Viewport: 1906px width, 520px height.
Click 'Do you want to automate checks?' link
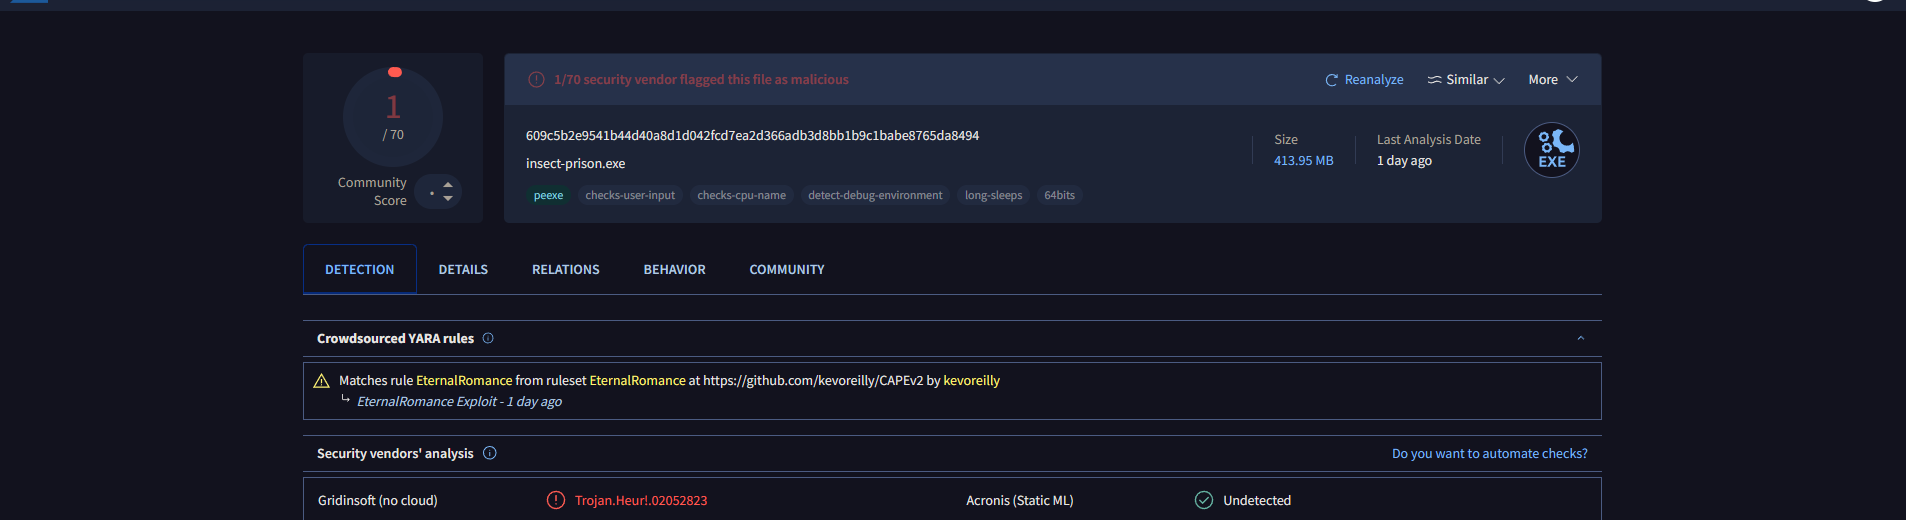click(x=1489, y=454)
